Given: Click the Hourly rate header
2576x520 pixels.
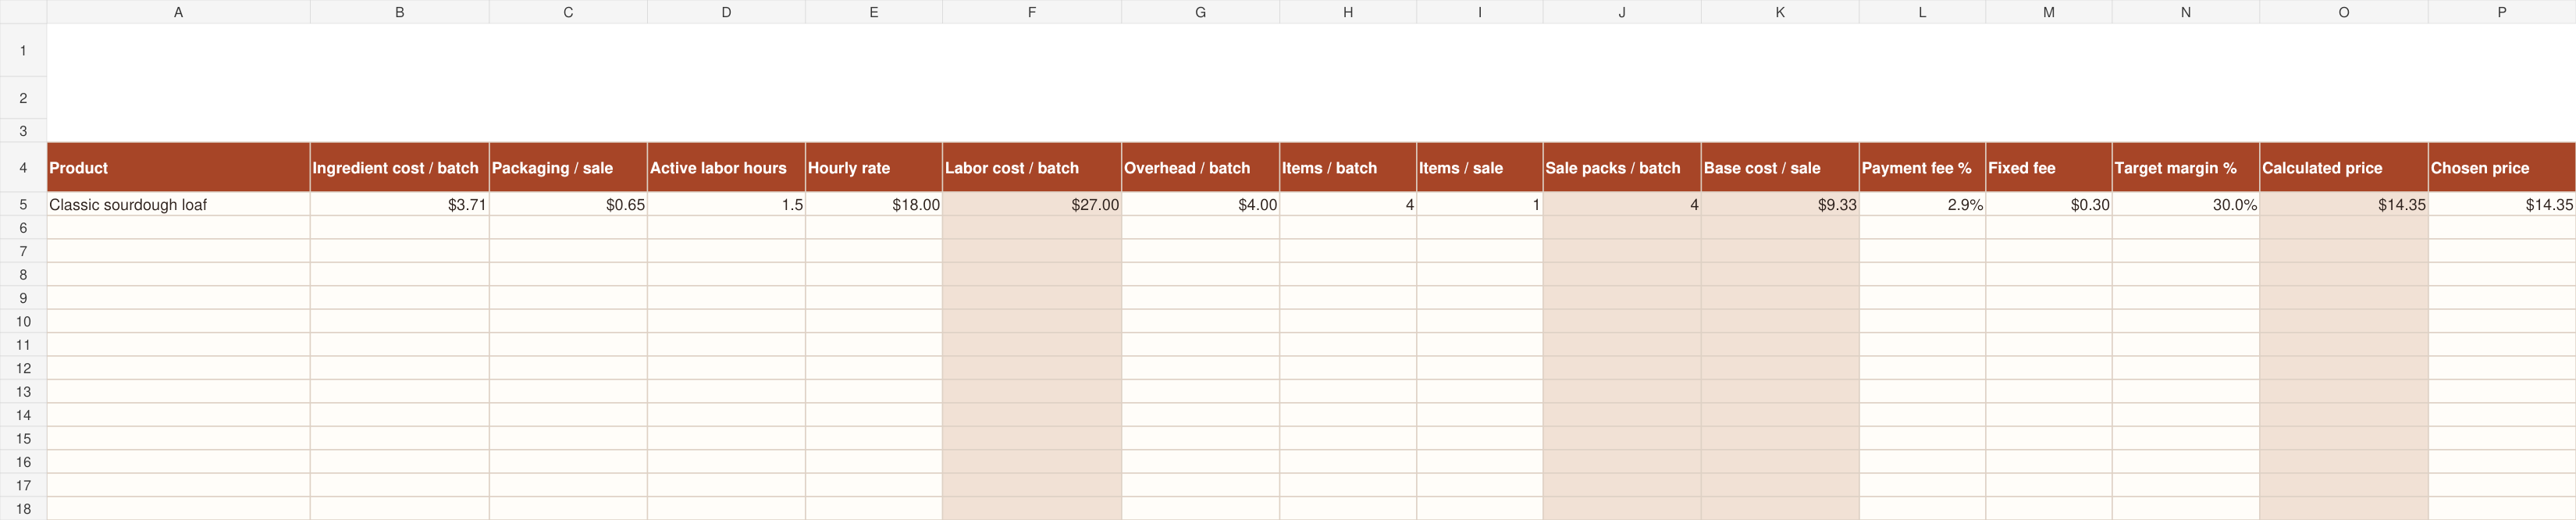Looking at the screenshot, I should [x=873, y=167].
